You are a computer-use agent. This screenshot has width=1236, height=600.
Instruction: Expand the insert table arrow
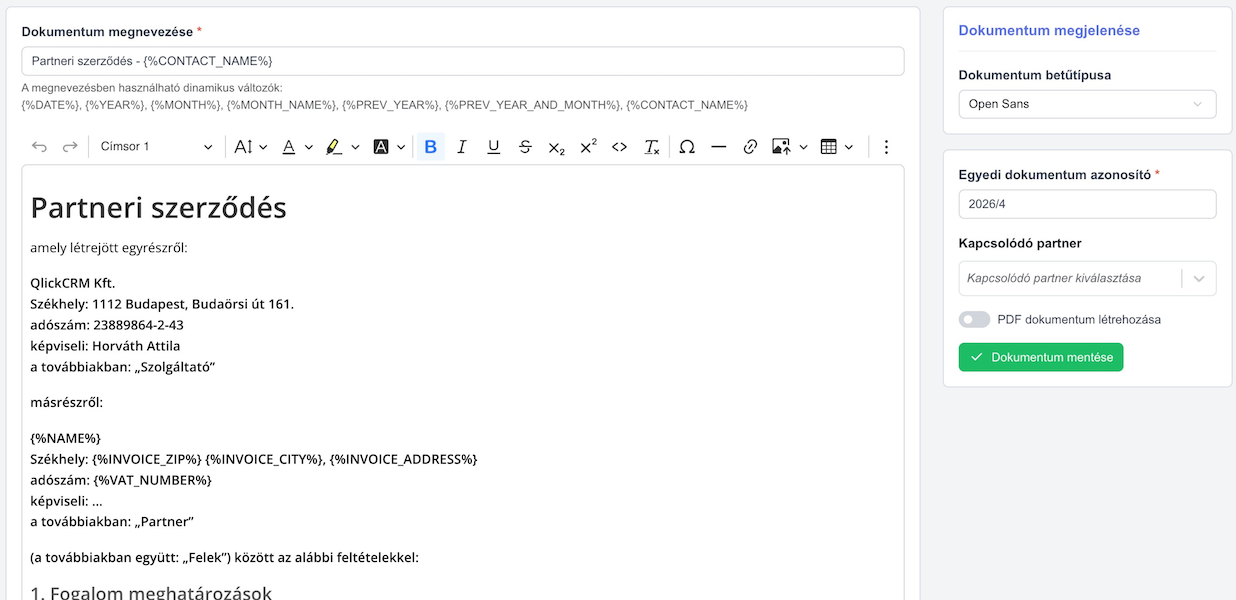[849, 147]
